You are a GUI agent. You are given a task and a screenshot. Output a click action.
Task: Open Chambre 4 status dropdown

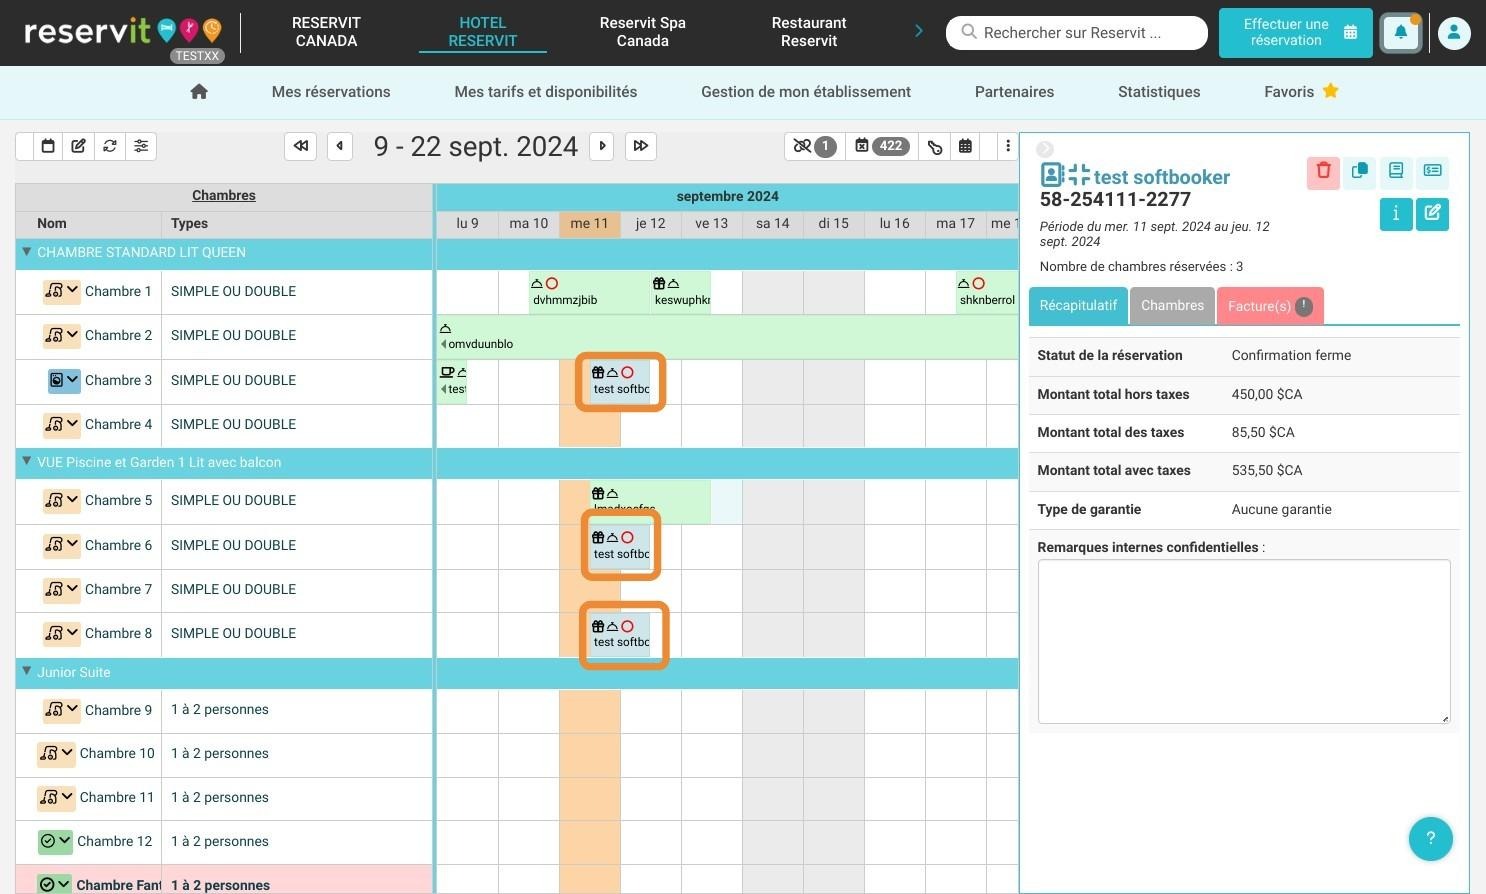coord(61,424)
